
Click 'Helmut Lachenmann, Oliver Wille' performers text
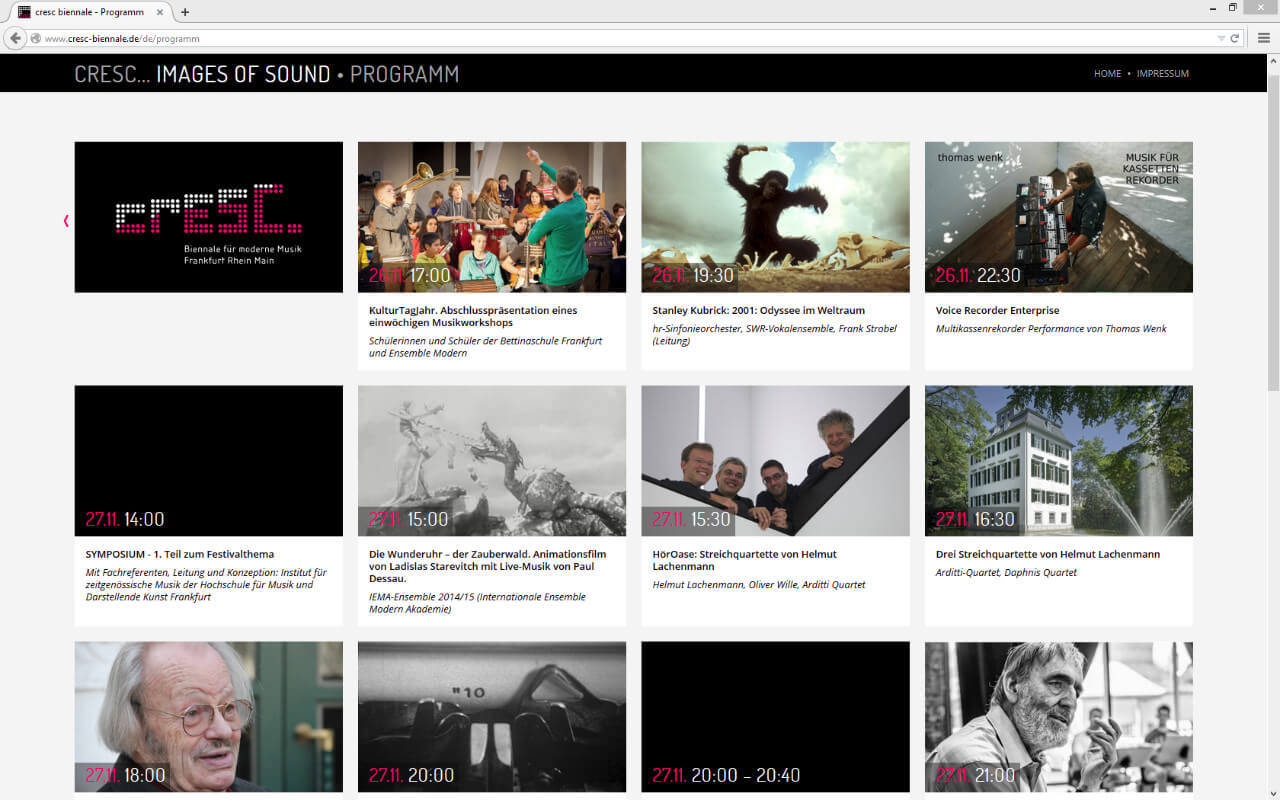point(759,584)
